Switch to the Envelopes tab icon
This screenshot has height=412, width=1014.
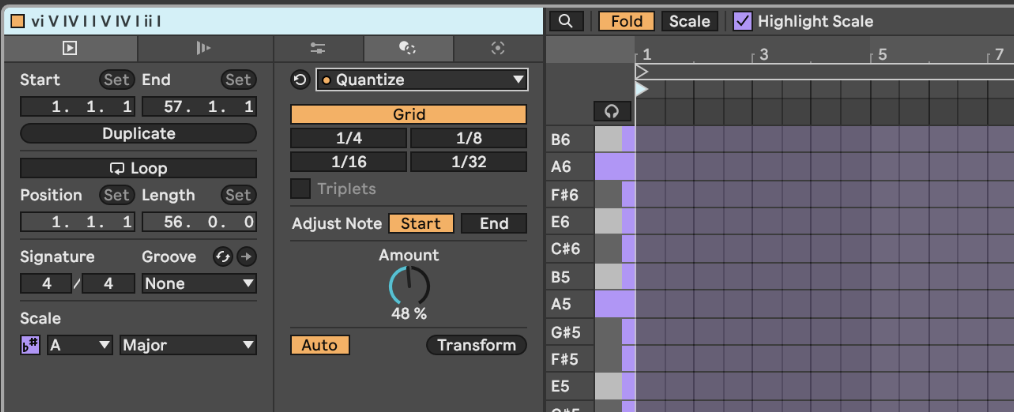pos(203,47)
